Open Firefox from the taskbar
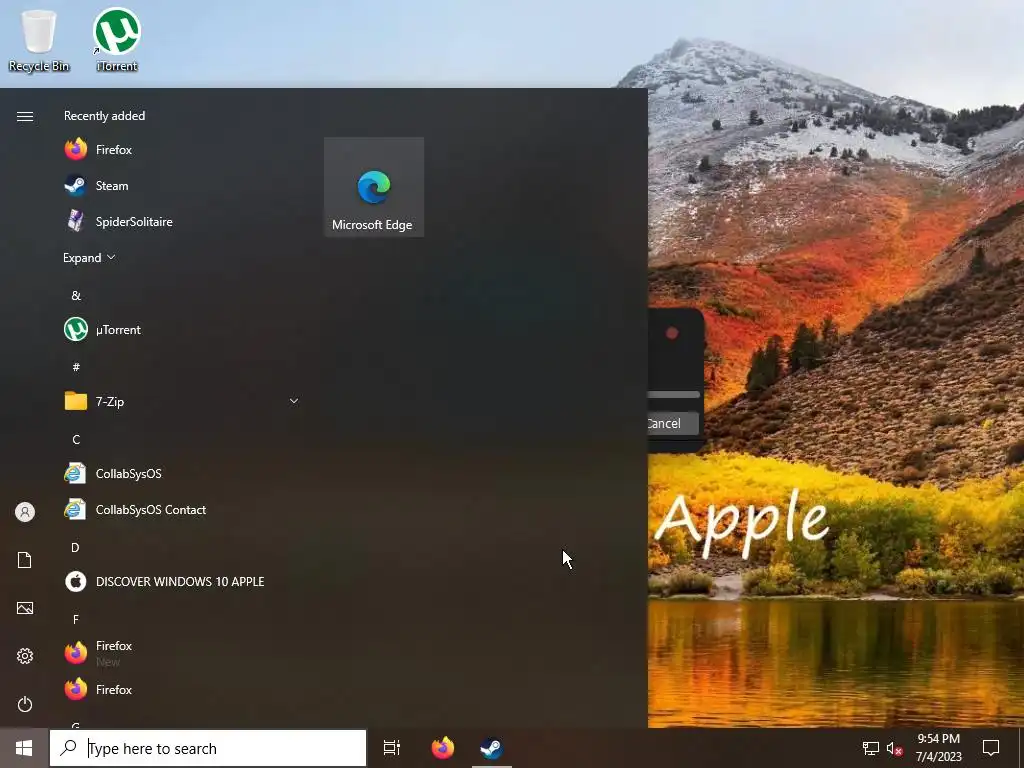Viewport: 1024px width, 768px height. point(443,748)
